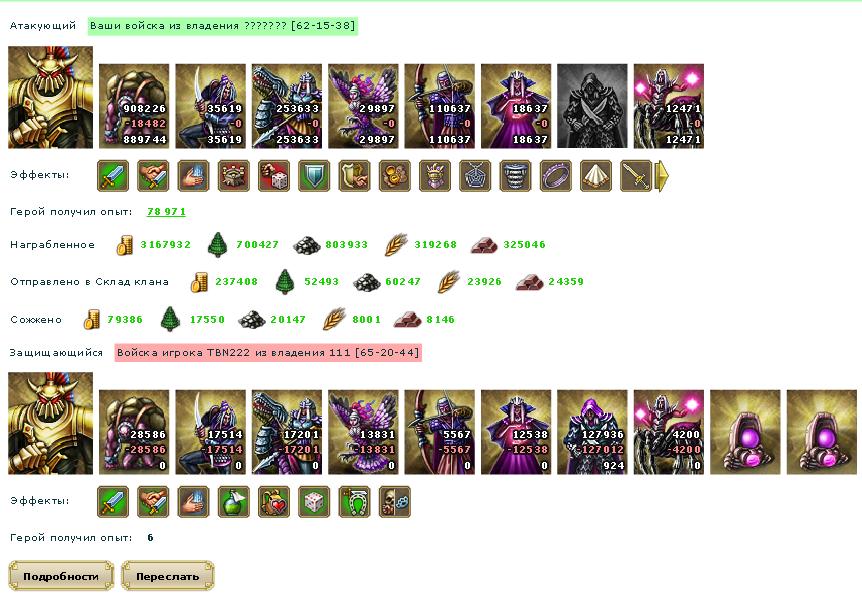The image size is (862, 600).
Task: Click the attacker's purple ring effect icon
Action: point(555,176)
